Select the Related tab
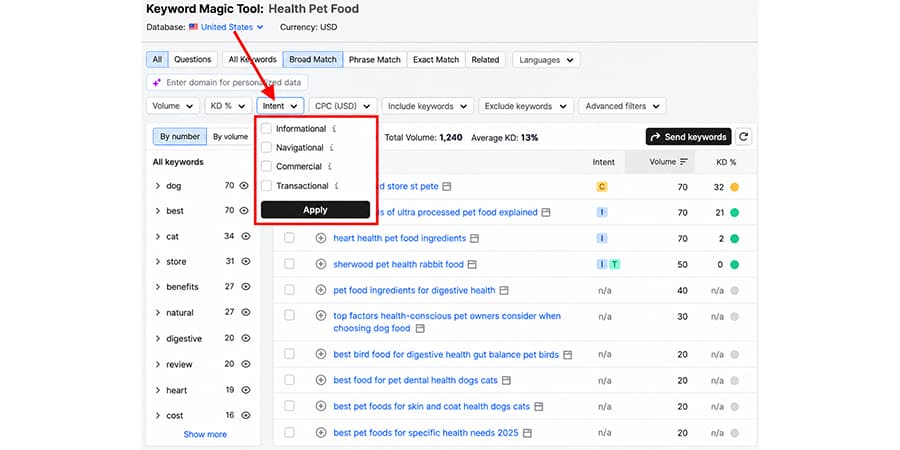This screenshot has height=450, width=900. 485,60
